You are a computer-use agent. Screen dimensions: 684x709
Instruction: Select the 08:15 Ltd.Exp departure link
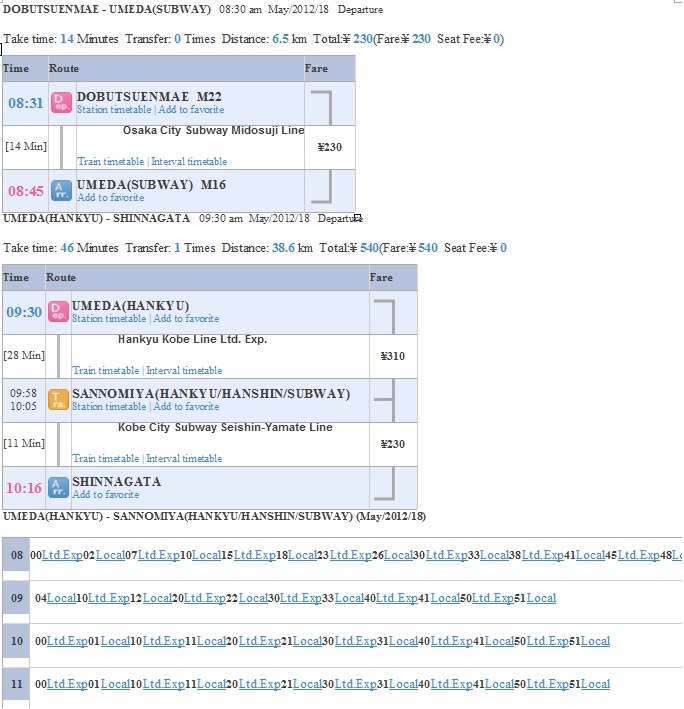tap(255, 555)
